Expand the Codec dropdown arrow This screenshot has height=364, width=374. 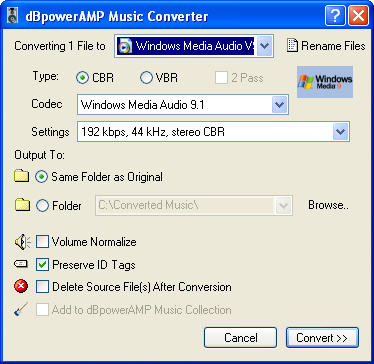279,105
